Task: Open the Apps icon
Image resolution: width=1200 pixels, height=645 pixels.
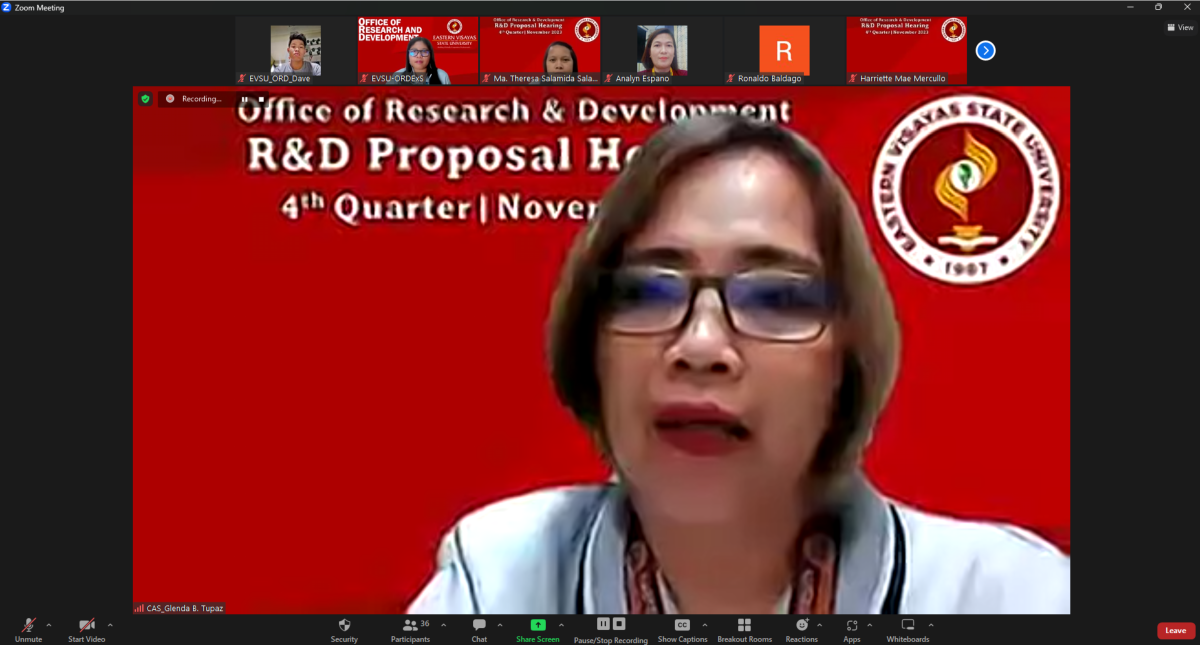Action: (851, 625)
